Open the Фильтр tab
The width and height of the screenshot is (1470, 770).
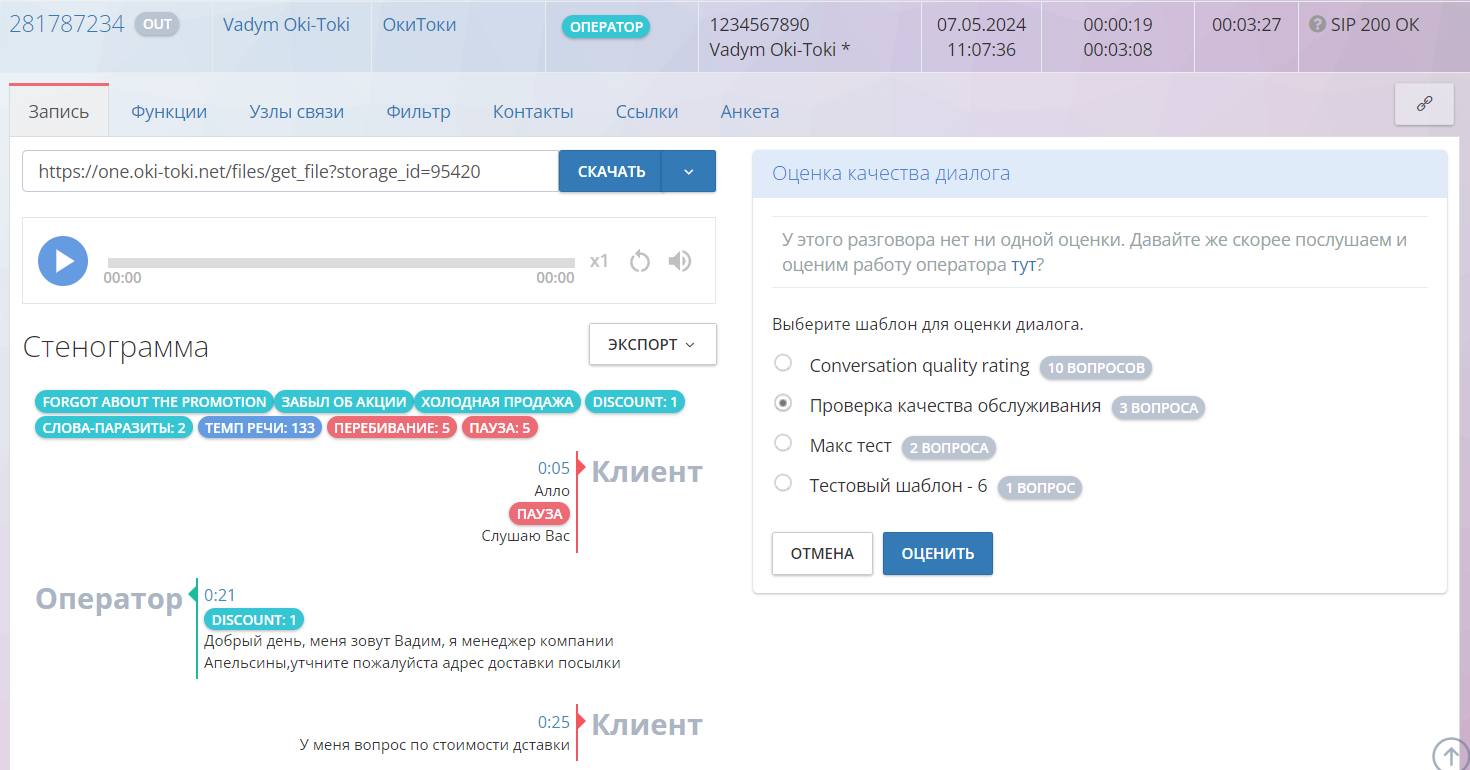tap(418, 112)
